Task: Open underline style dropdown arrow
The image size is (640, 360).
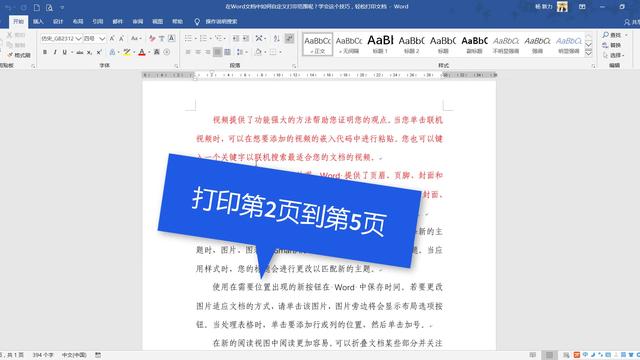Action: click(x=72, y=52)
